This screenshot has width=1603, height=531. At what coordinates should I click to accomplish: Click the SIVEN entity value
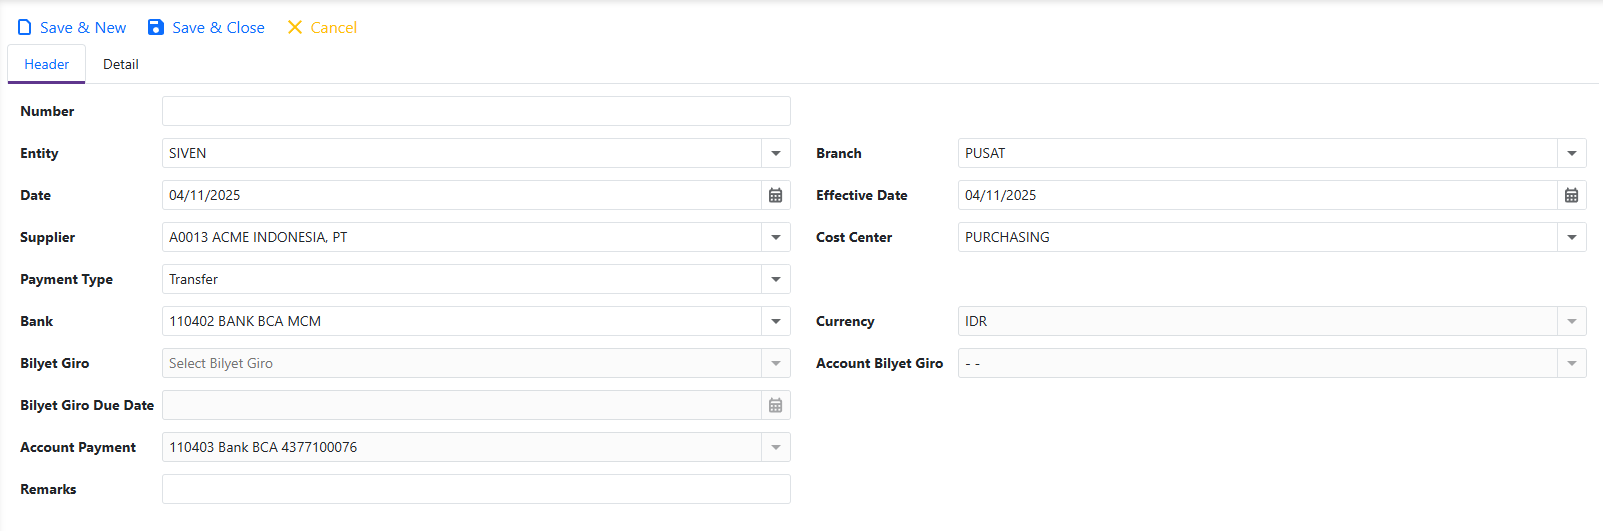click(188, 153)
